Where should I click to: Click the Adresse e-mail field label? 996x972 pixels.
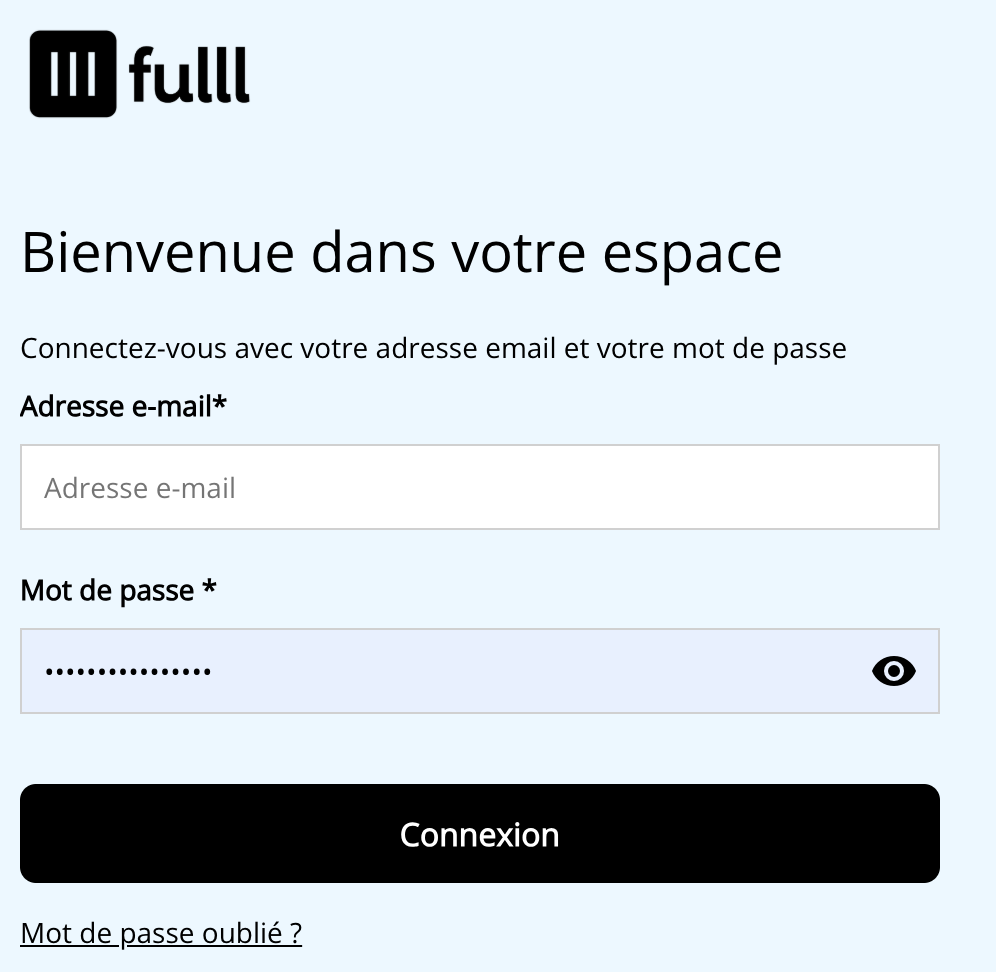pyautogui.click(x=116, y=407)
